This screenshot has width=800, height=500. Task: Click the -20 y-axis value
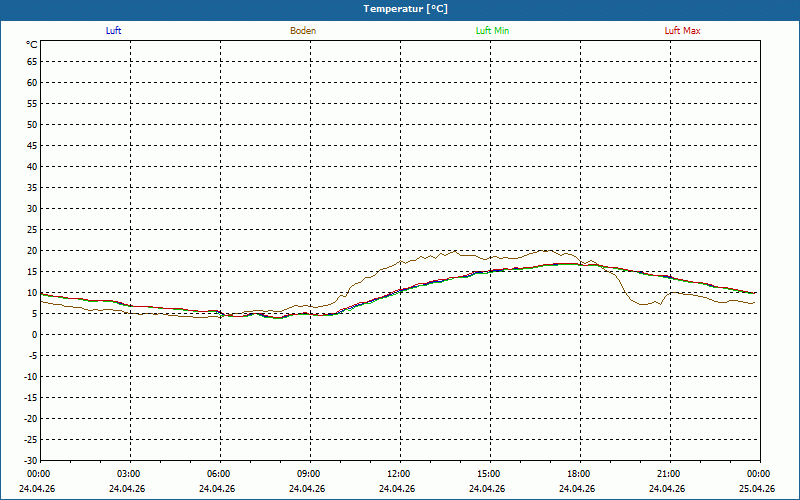tap(31, 418)
